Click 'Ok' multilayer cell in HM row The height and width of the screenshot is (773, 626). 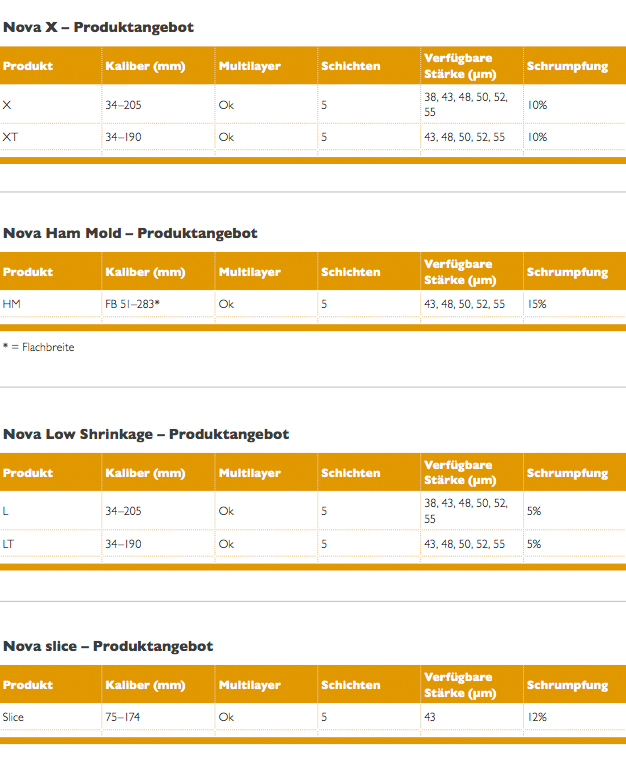pos(226,304)
